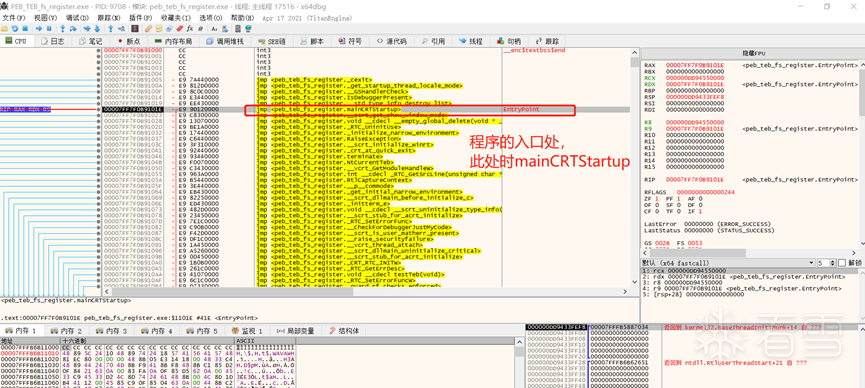Open the patches icon (bandage) in toolbar
The height and width of the screenshot is (388, 865).
tap(148, 28)
